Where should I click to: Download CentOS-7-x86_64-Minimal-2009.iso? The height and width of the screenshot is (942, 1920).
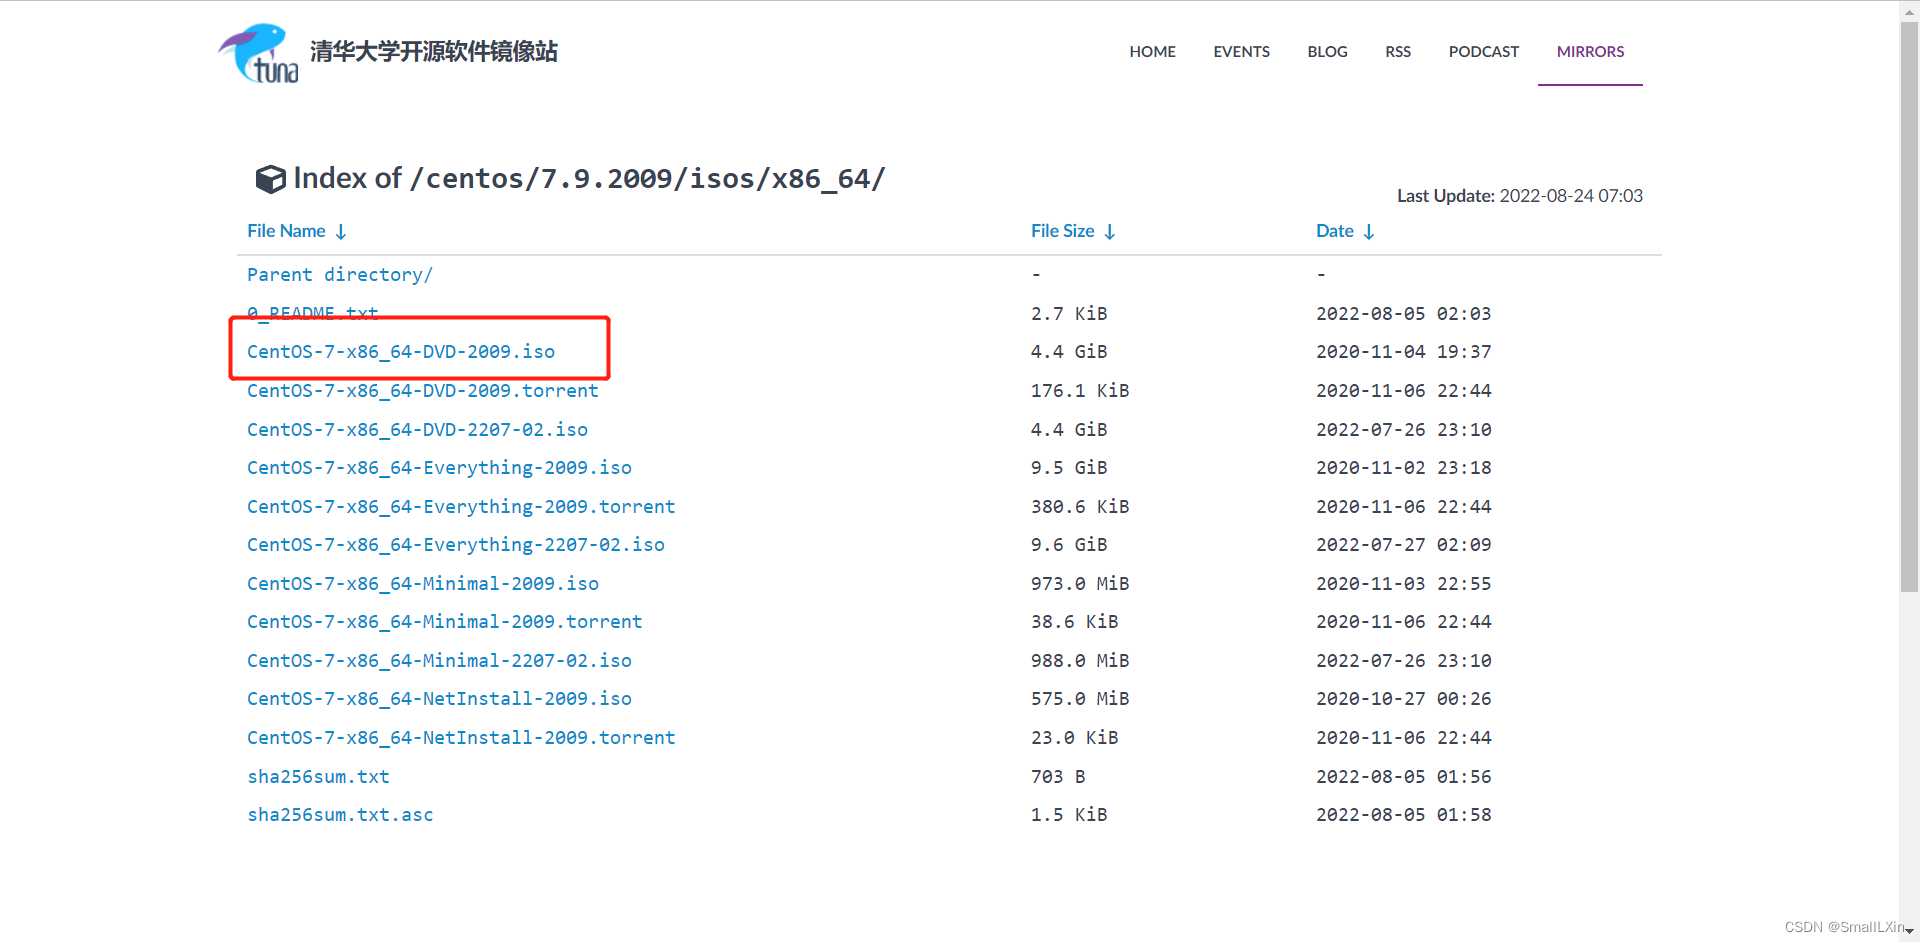[x=423, y=584]
